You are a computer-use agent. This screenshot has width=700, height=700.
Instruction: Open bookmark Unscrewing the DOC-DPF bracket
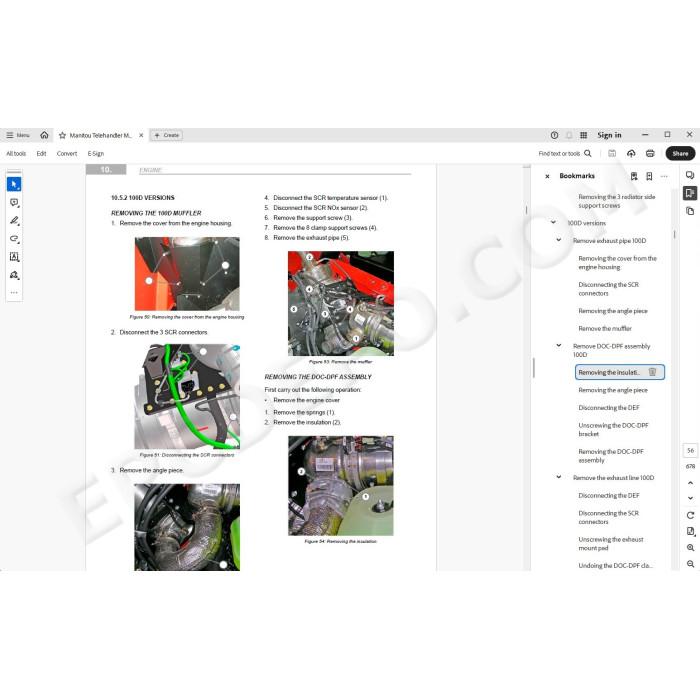coord(613,429)
